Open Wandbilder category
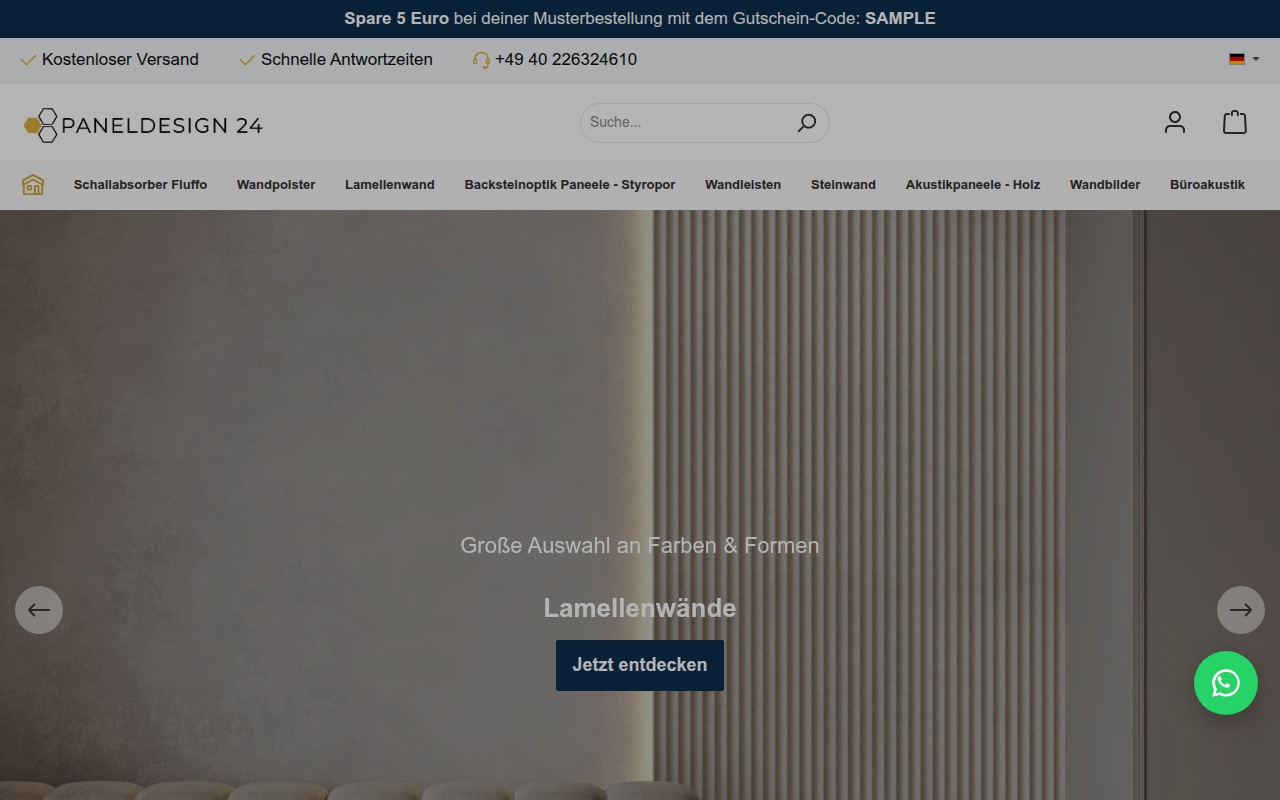Screen dimensions: 1280x800 pyautogui.click(x=1105, y=185)
